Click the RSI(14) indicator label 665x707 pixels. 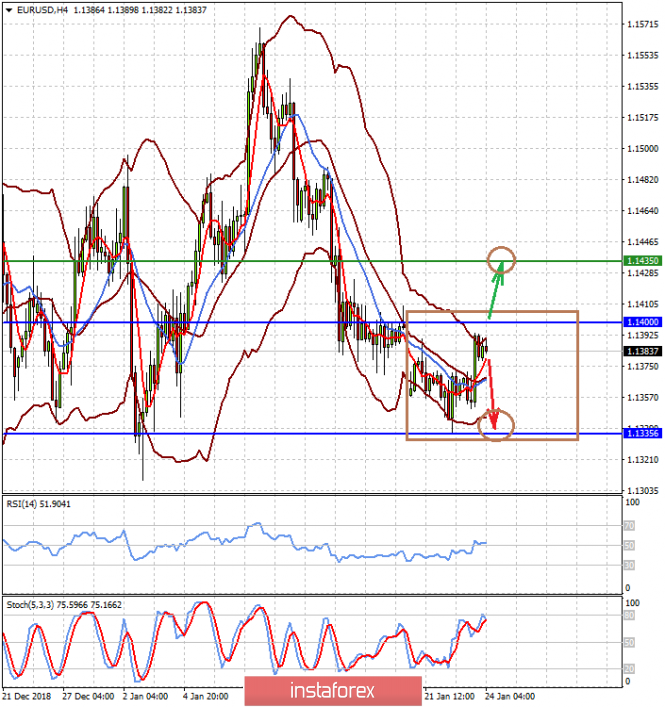pos(38,503)
